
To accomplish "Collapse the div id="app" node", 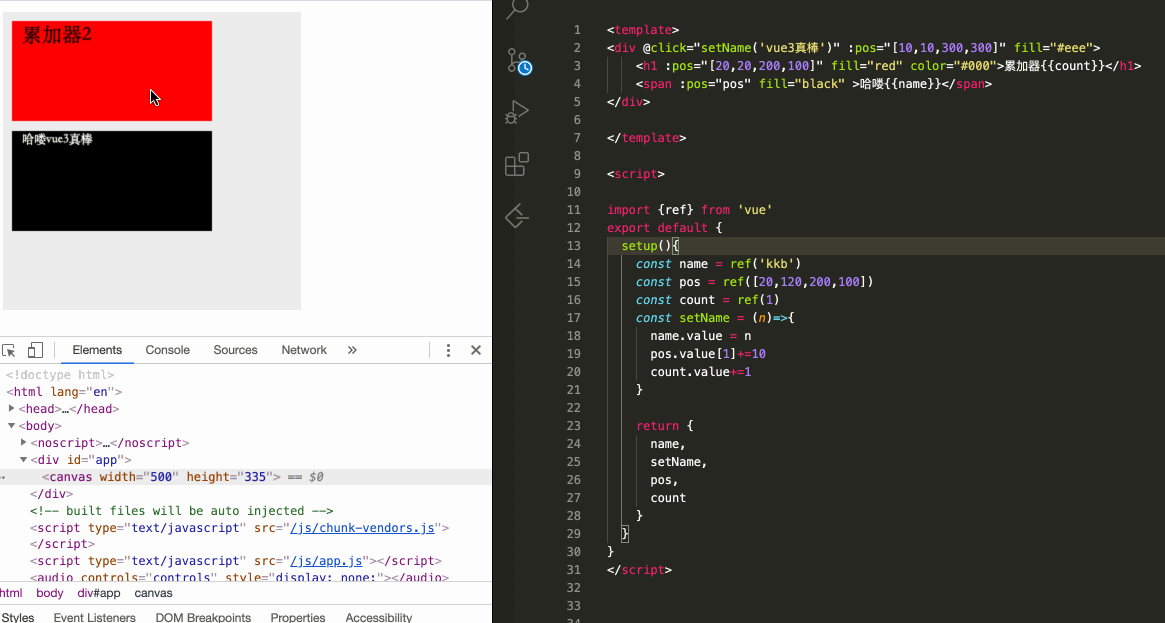I will pyautogui.click(x=24, y=460).
